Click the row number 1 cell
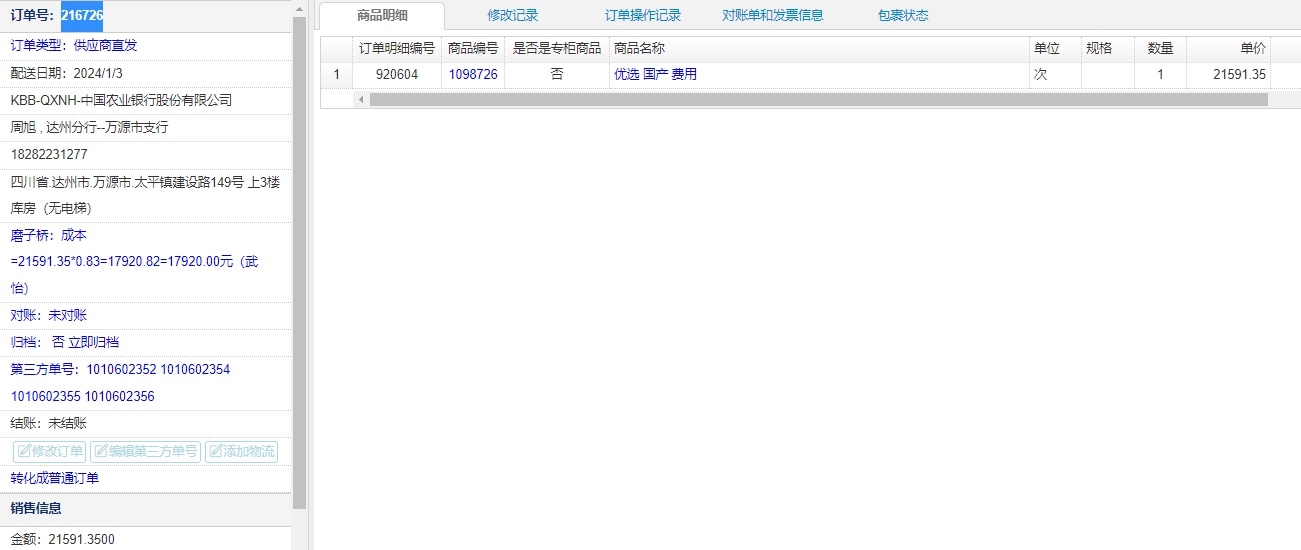 tap(337, 74)
